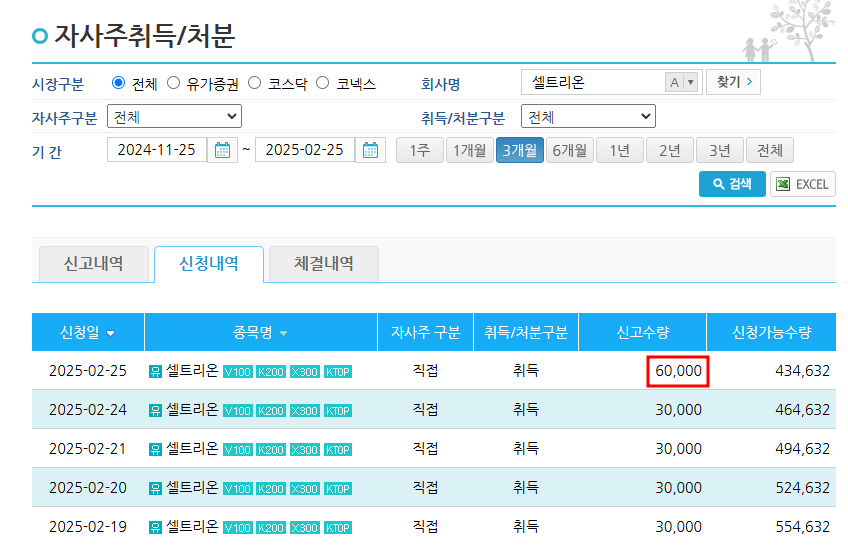Viewport: 848px width, 545px height.
Task: Switch to the 신청내역 tab
Action: (x=209, y=264)
